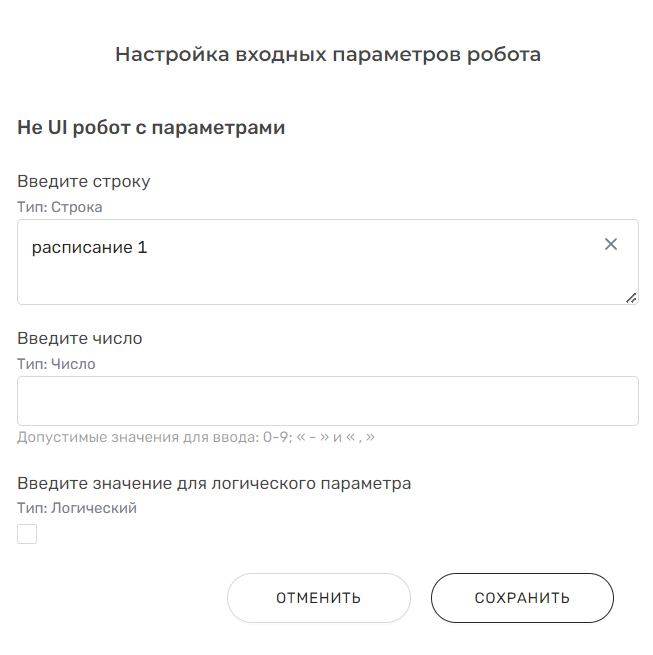Viewport: 653px width, 655px height.
Task: Click the 'Введите значение для логического параметра' label
Action: 215,483
